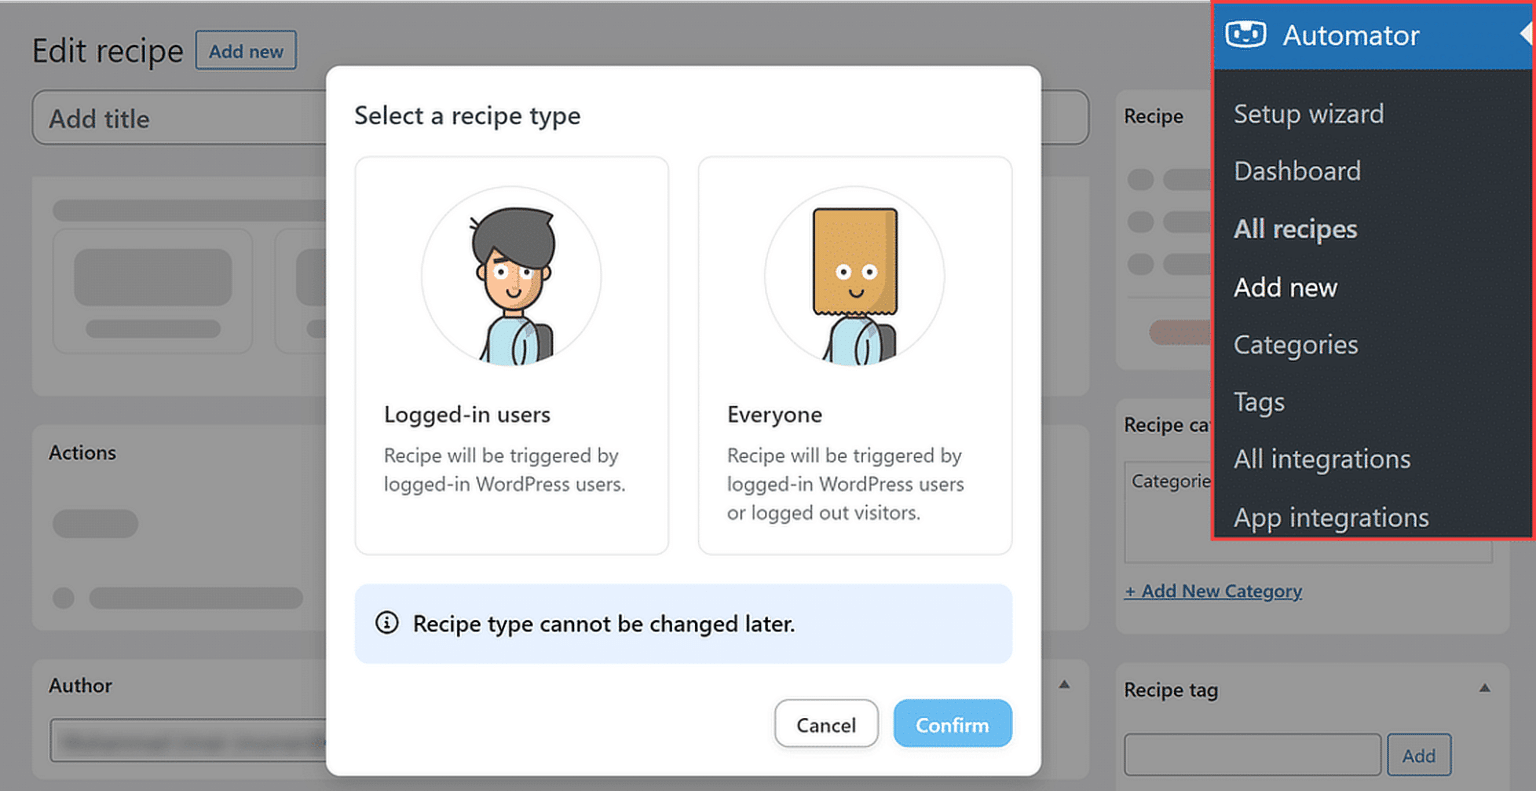The width and height of the screenshot is (1536, 791).
Task: Click the Everyone paper-bag avatar illustration
Action: (x=855, y=276)
